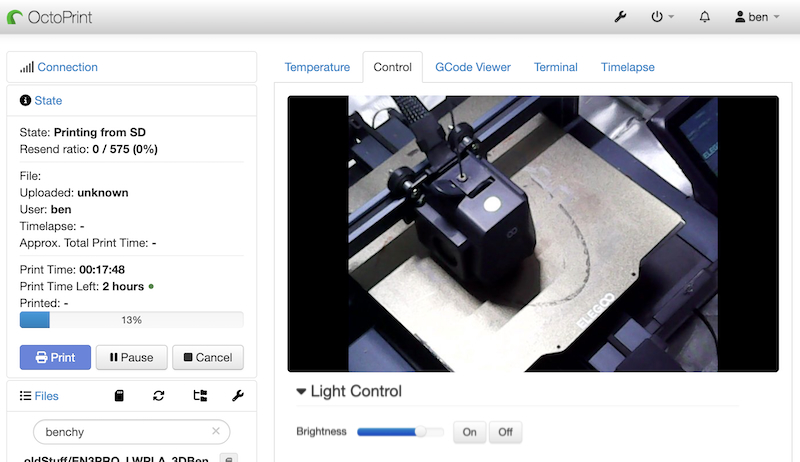Collapse the Light Control section
The image size is (800, 462).
(349, 391)
